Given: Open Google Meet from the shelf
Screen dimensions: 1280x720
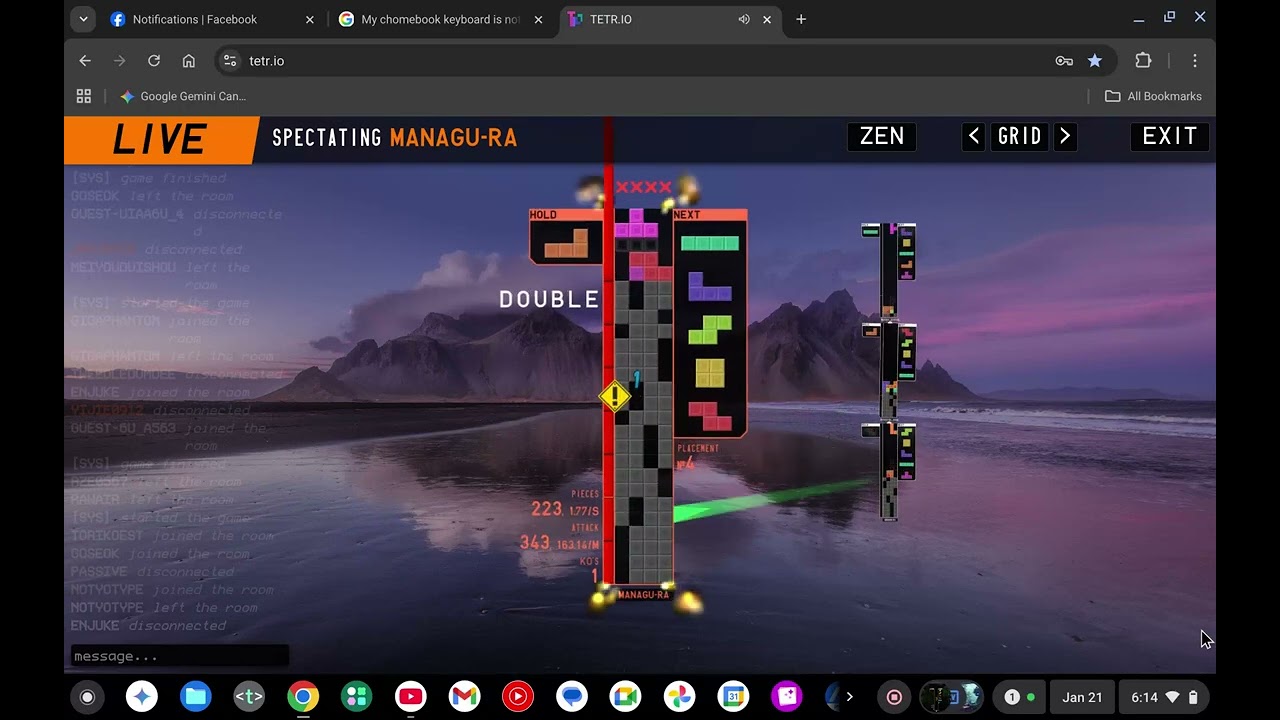Looking at the screenshot, I should [x=626, y=697].
